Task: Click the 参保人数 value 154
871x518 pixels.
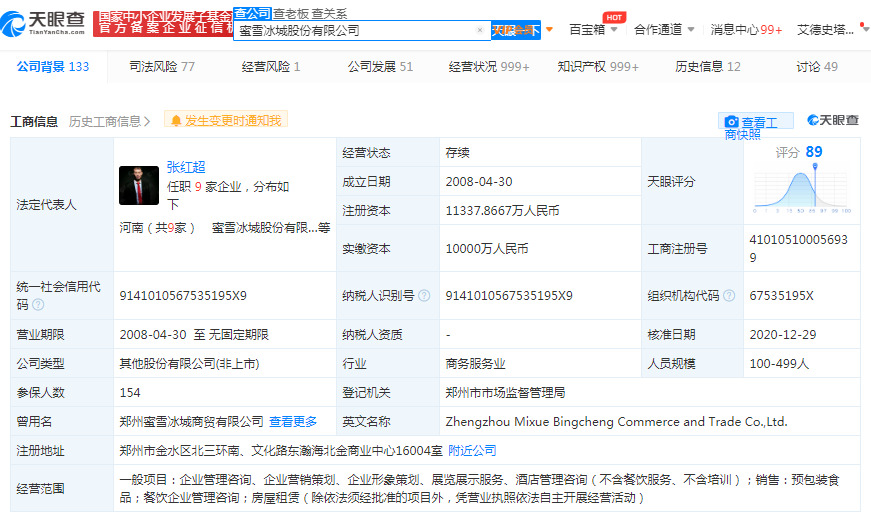Action: (x=130, y=393)
